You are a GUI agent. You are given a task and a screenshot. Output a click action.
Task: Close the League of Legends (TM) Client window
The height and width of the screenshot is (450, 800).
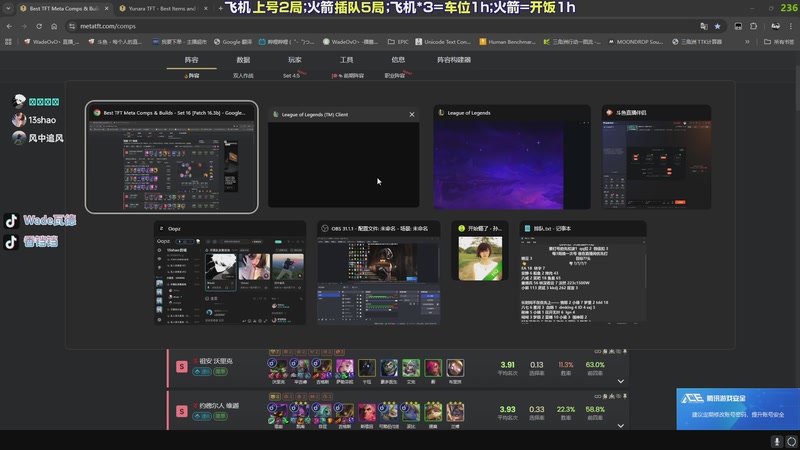[x=412, y=114]
